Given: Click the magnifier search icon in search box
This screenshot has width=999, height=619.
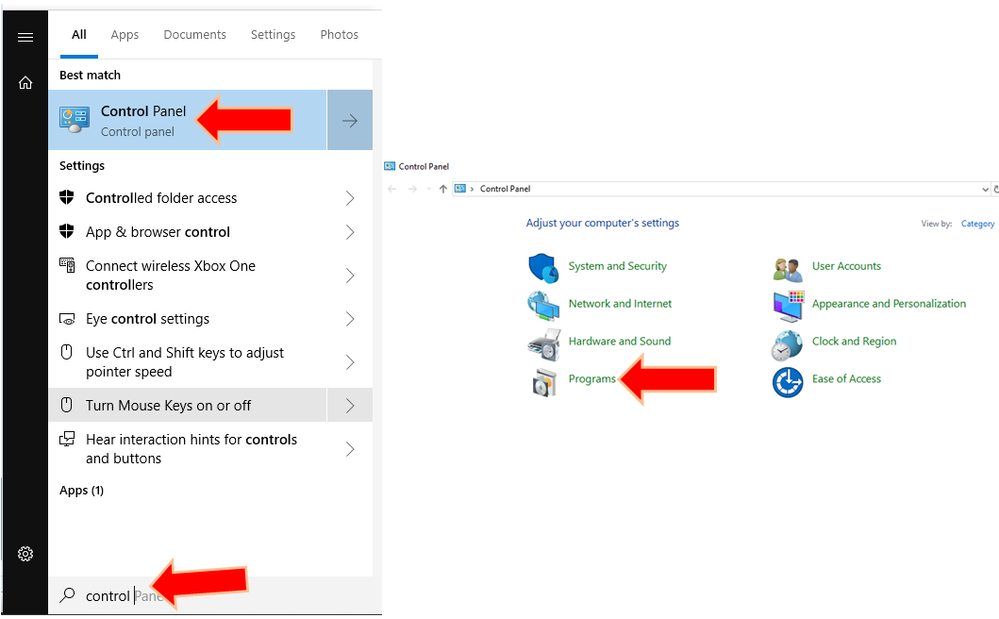Looking at the screenshot, I should (67, 595).
